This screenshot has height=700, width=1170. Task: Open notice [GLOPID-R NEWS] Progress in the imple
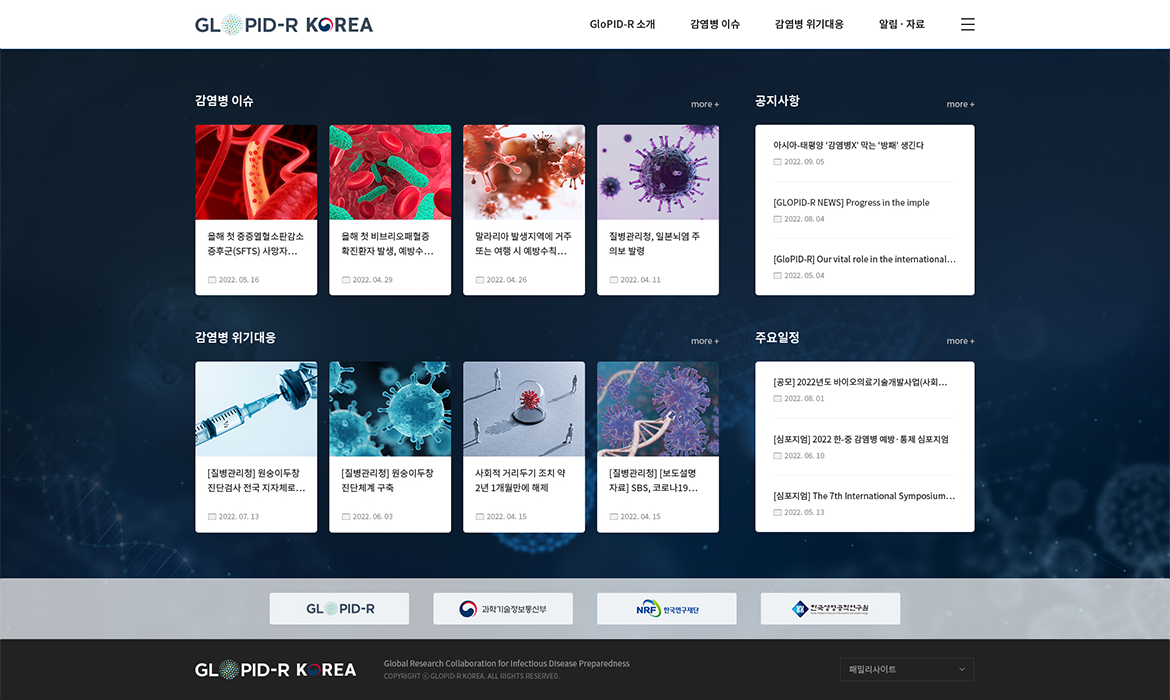pyautogui.click(x=851, y=202)
